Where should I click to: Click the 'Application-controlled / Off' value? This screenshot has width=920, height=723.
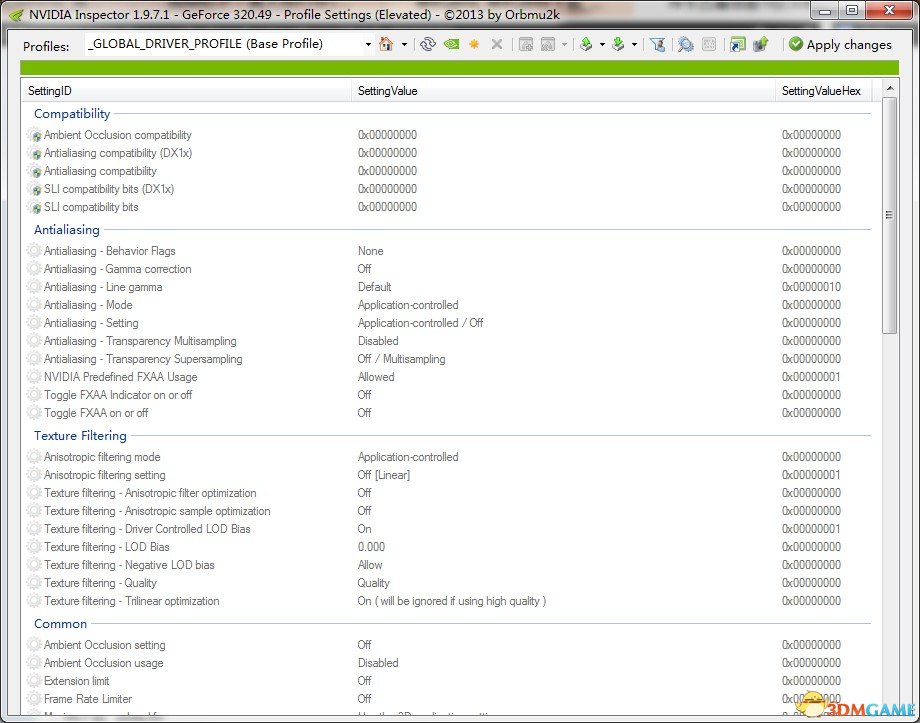tap(420, 323)
